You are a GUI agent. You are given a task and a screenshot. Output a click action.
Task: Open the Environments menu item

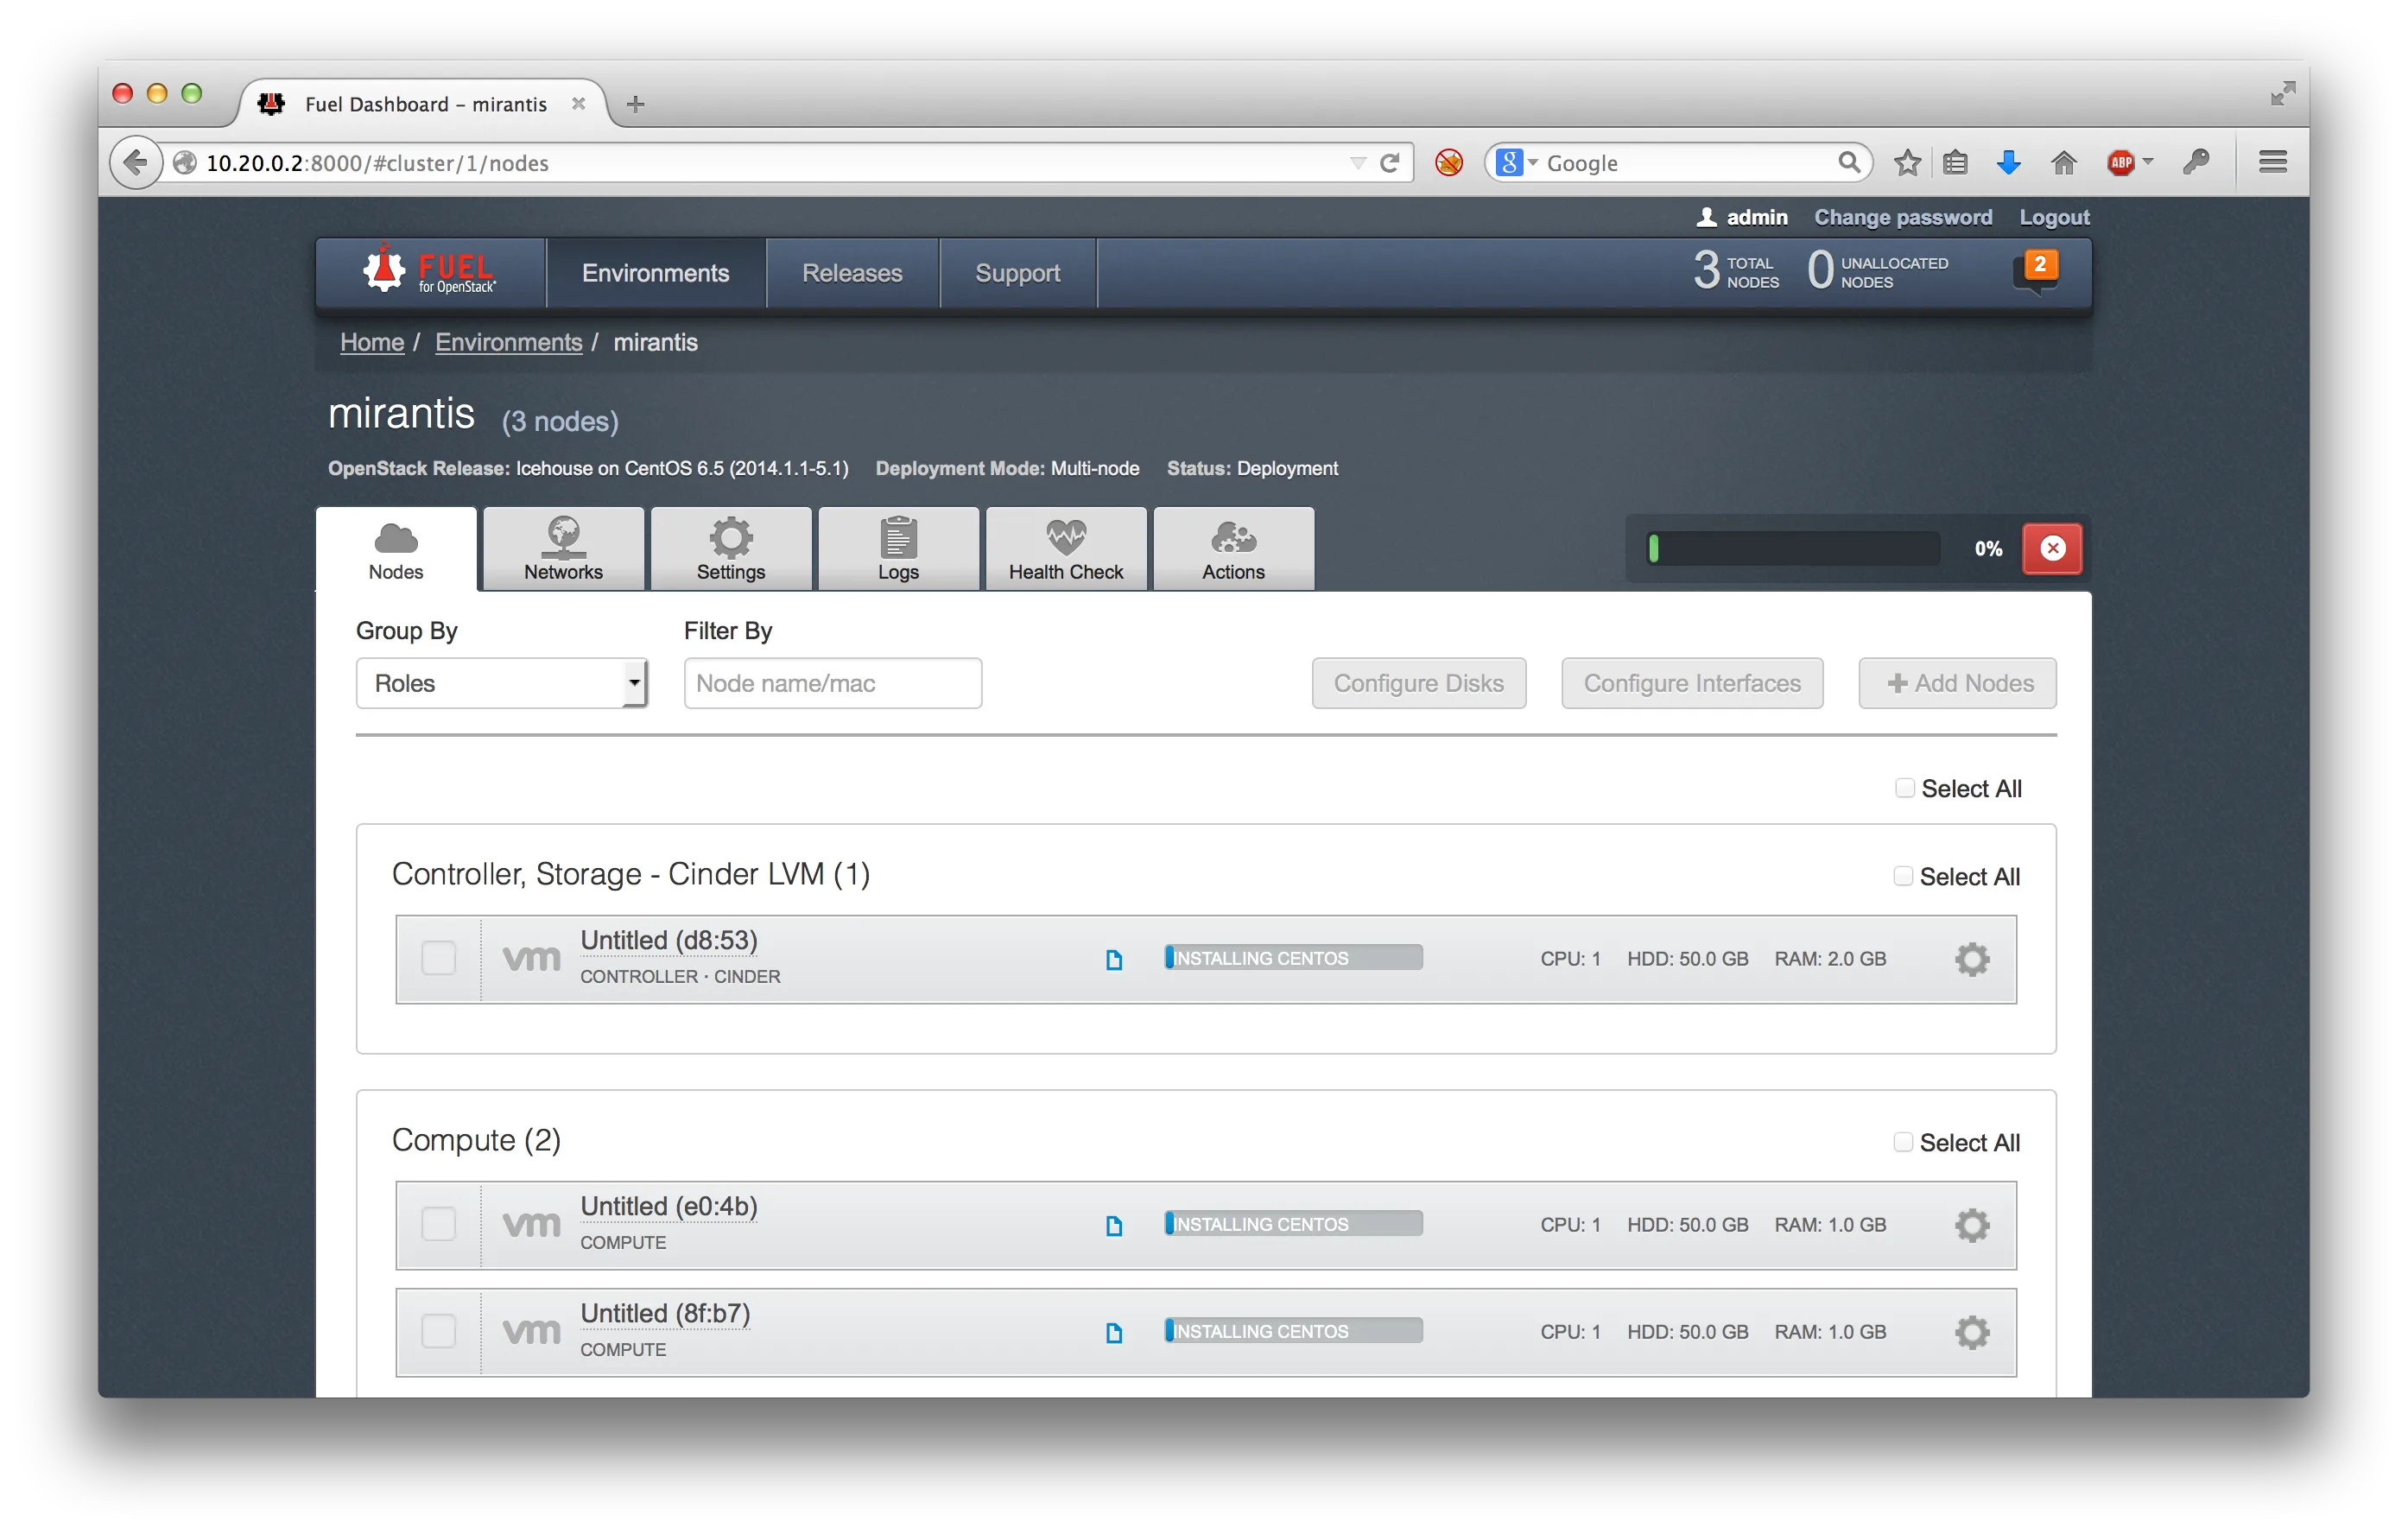[655, 272]
